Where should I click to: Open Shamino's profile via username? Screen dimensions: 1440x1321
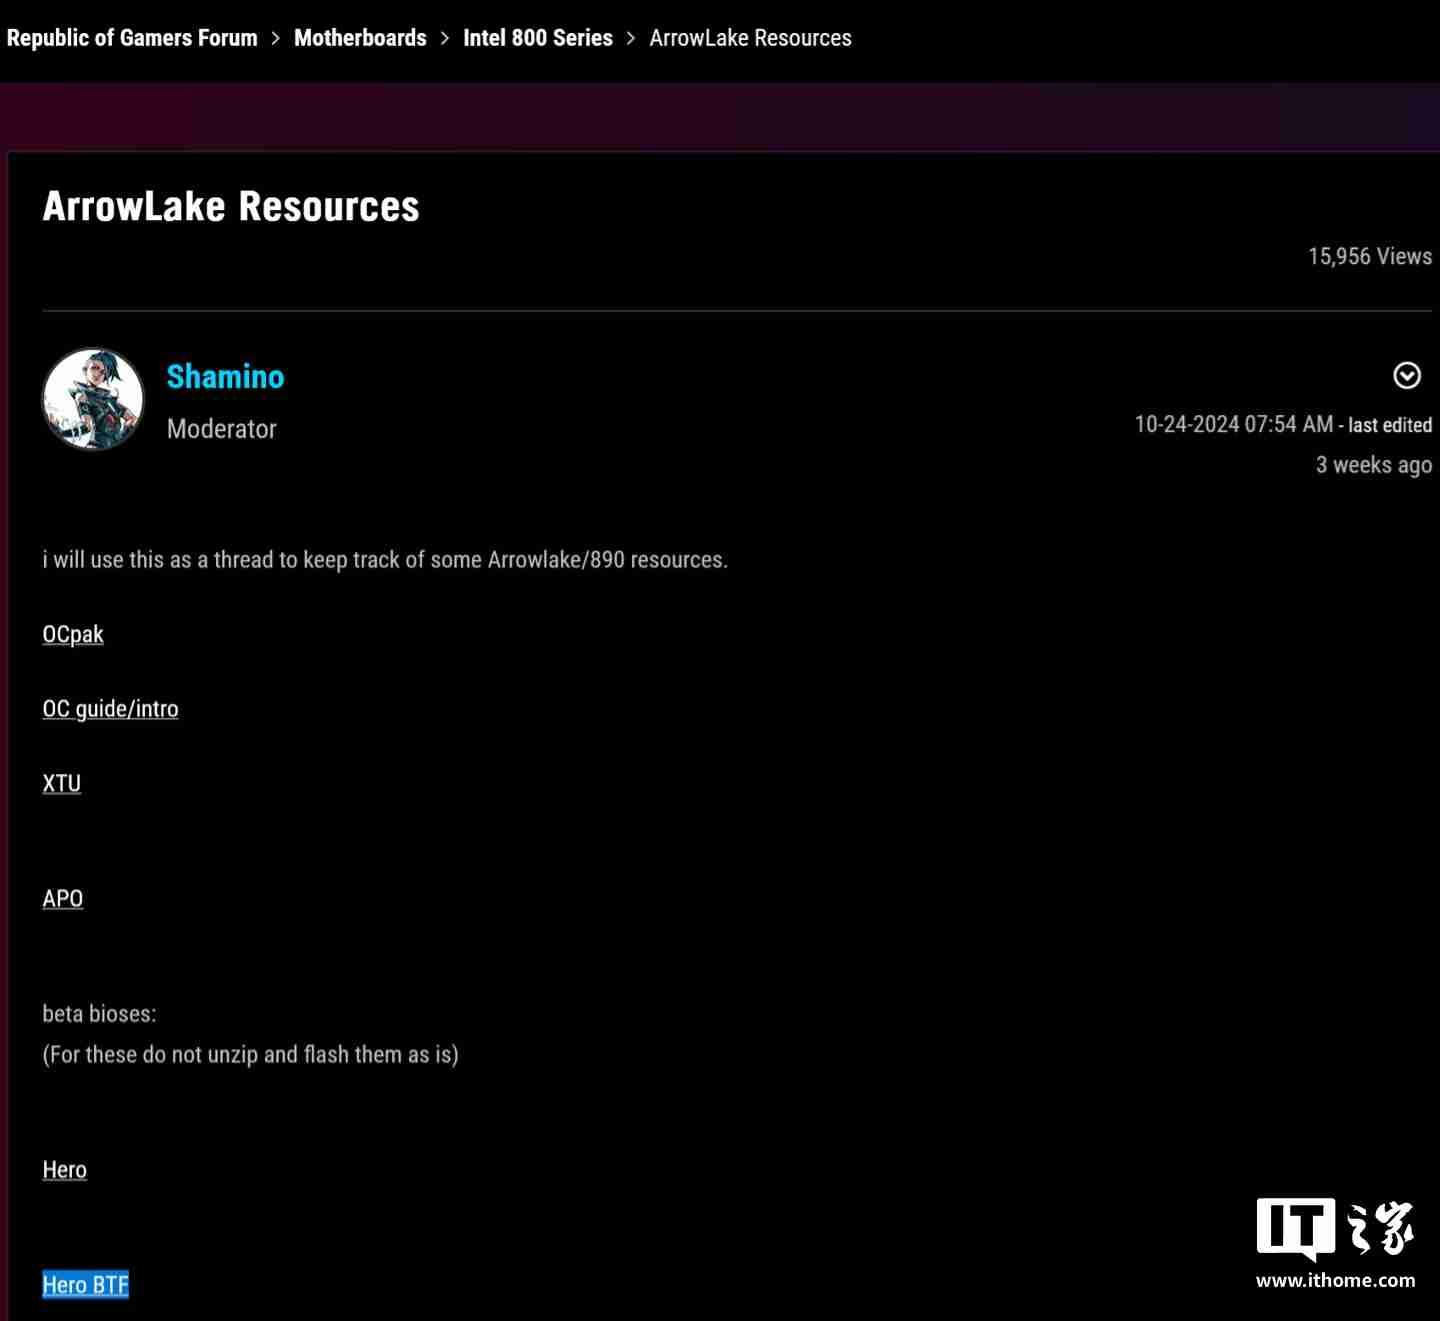[x=225, y=377]
